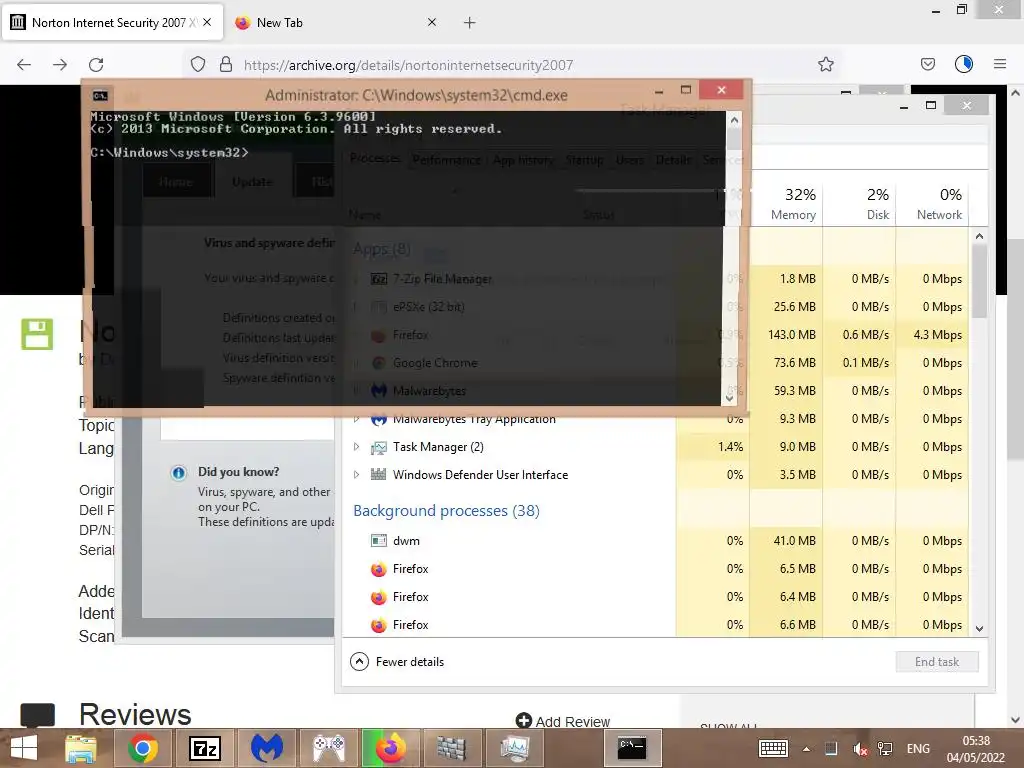
Task: Click the cmd.exe window system menu icon
Action: click(x=100, y=95)
